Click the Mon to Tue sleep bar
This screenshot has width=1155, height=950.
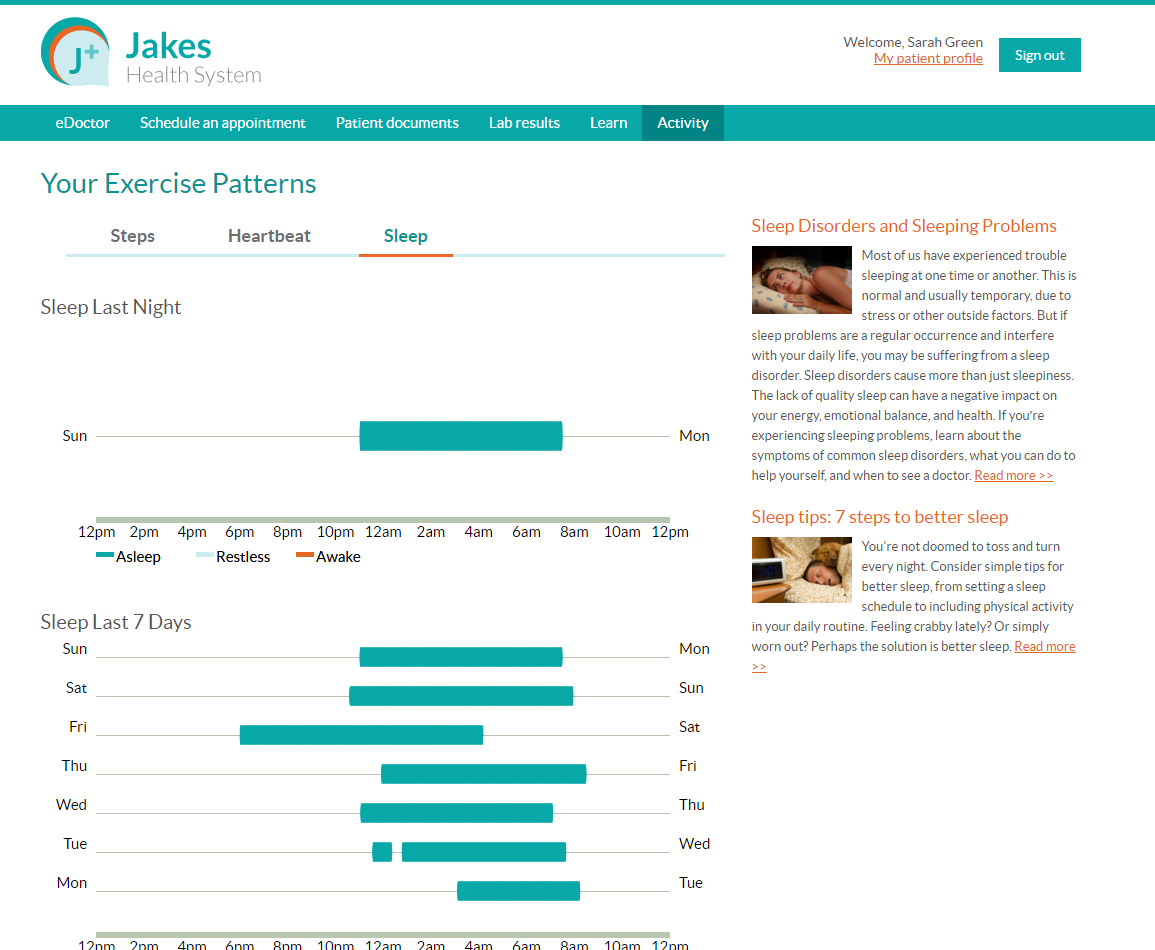click(519, 891)
